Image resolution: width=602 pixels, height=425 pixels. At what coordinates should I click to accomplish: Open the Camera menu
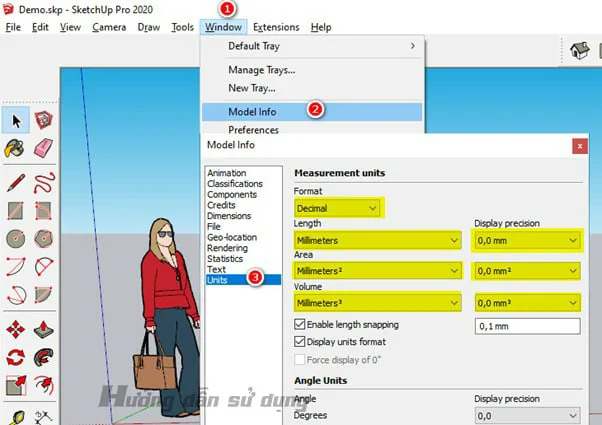click(x=109, y=27)
